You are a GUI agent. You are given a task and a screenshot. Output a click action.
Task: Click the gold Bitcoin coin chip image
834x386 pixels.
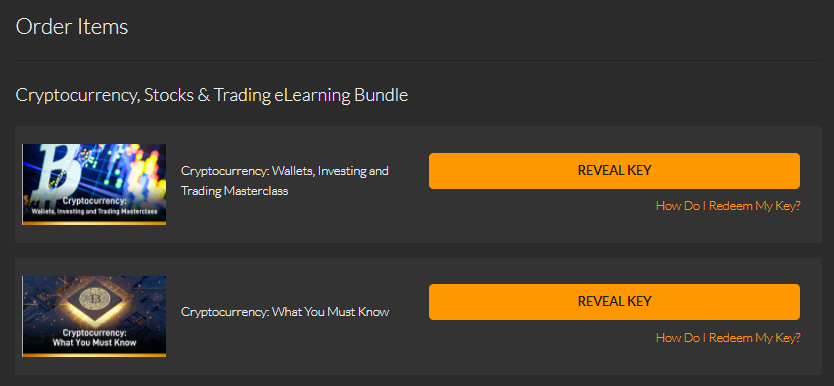point(94,299)
